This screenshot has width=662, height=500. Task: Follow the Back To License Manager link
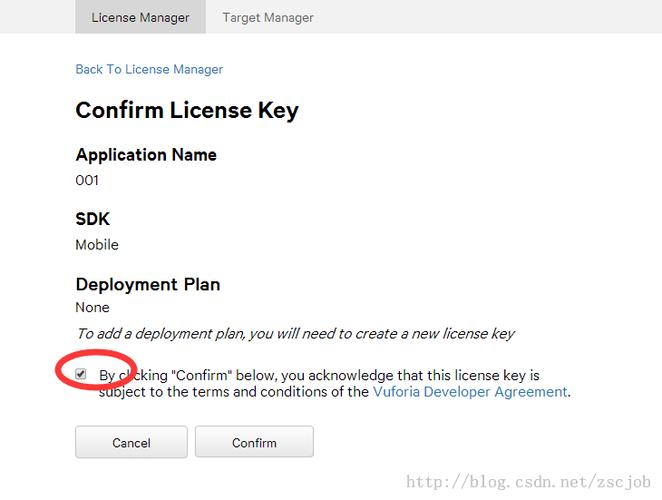click(x=149, y=69)
